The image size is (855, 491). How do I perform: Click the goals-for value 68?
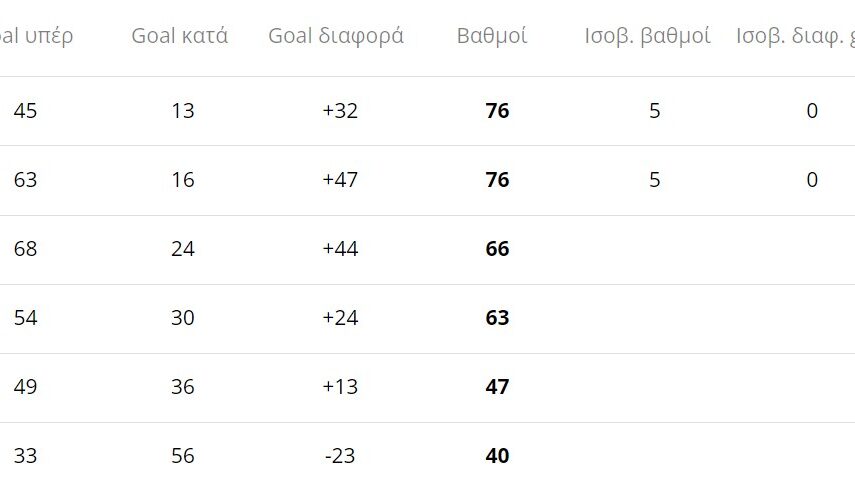pyautogui.click(x=25, y=249)
